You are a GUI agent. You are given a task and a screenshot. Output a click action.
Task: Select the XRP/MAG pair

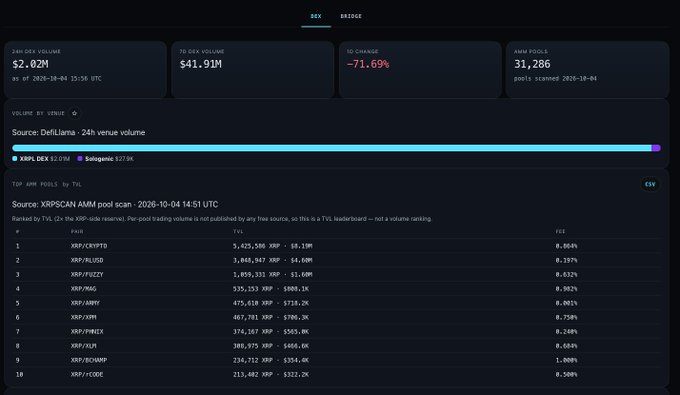84,289
